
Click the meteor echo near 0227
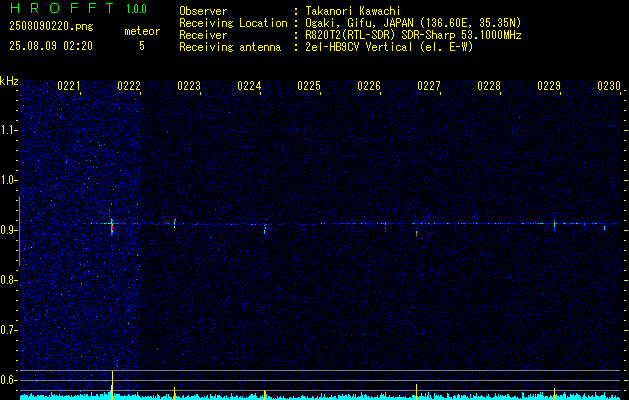click(416, 233)
